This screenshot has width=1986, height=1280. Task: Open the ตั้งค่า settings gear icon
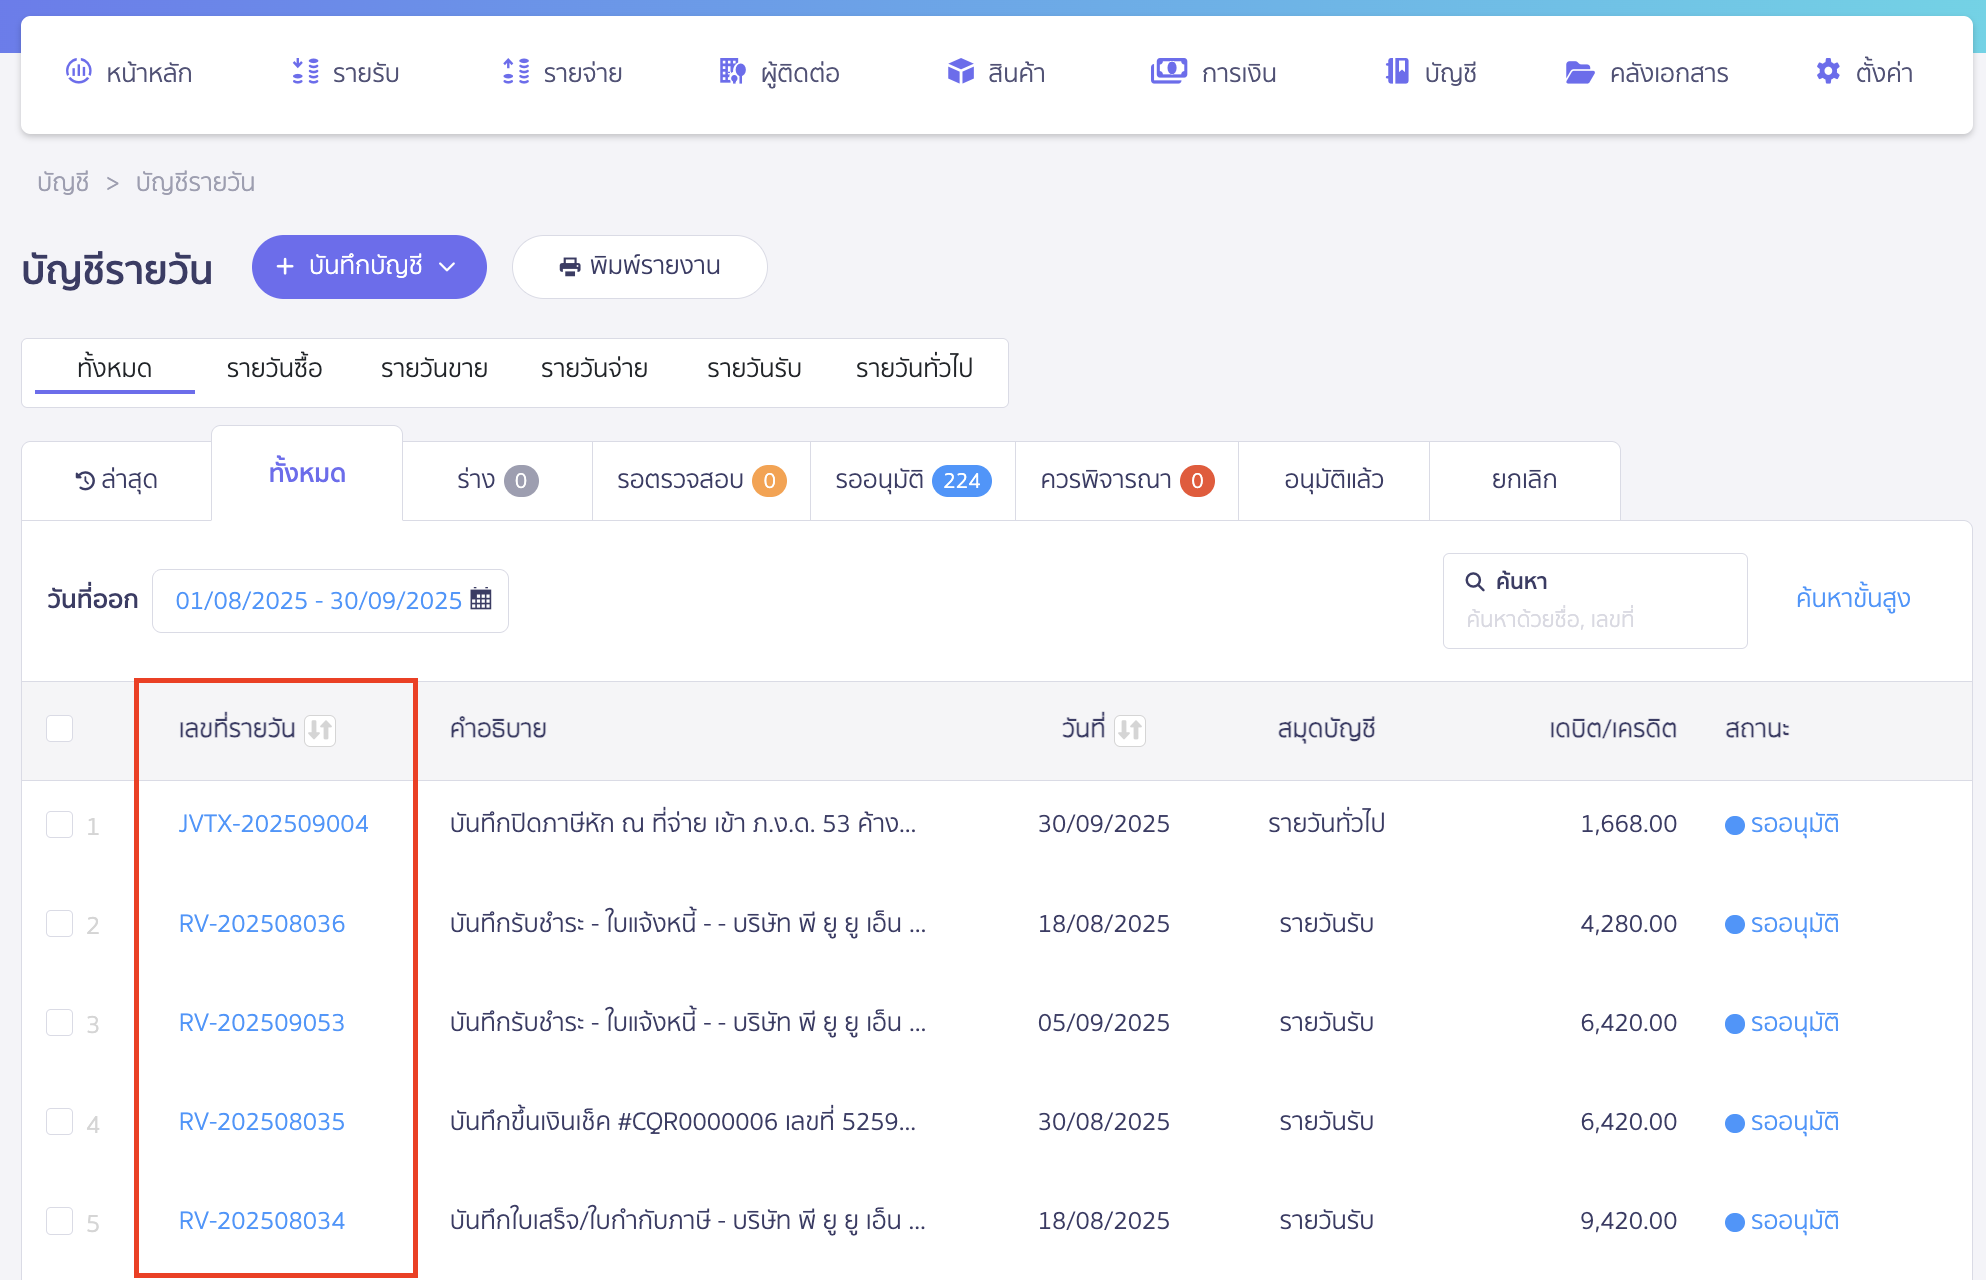tap(1826, 71)
